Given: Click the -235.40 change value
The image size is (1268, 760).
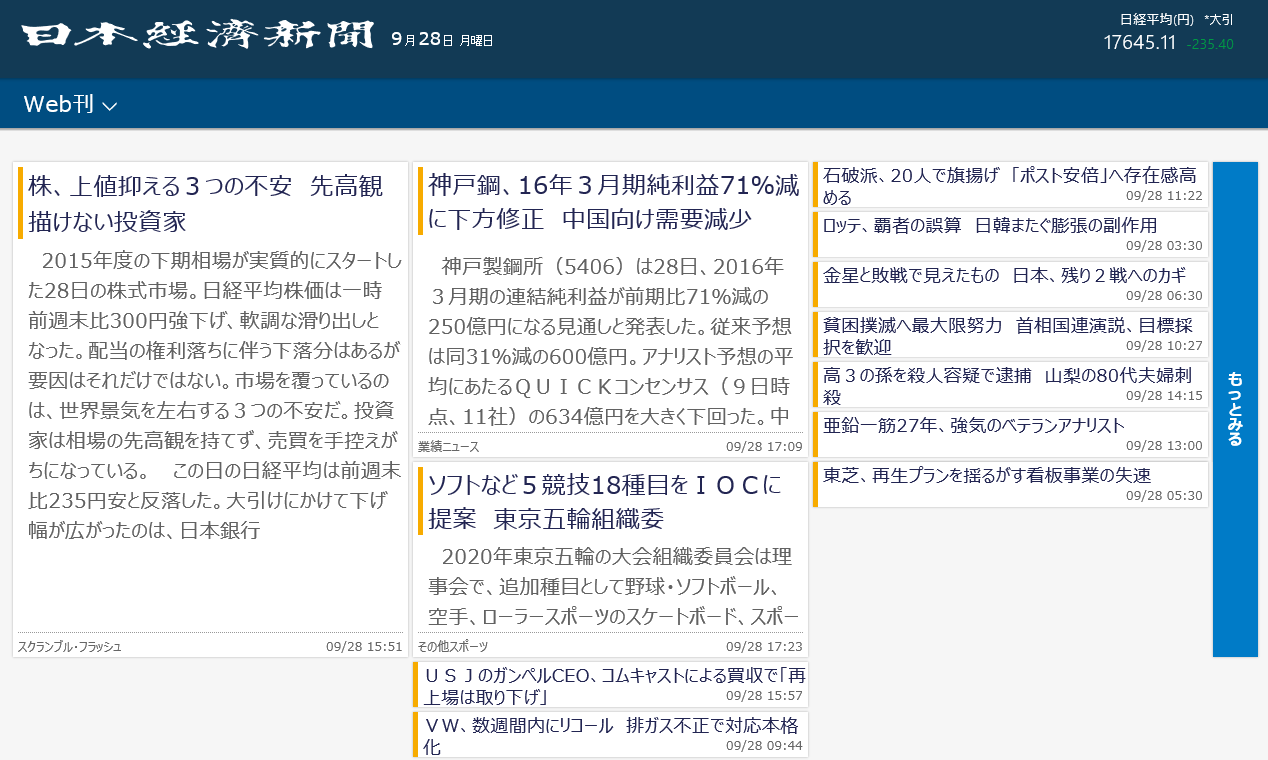Looking at the screenshot, I should (x=1210, y=44).
